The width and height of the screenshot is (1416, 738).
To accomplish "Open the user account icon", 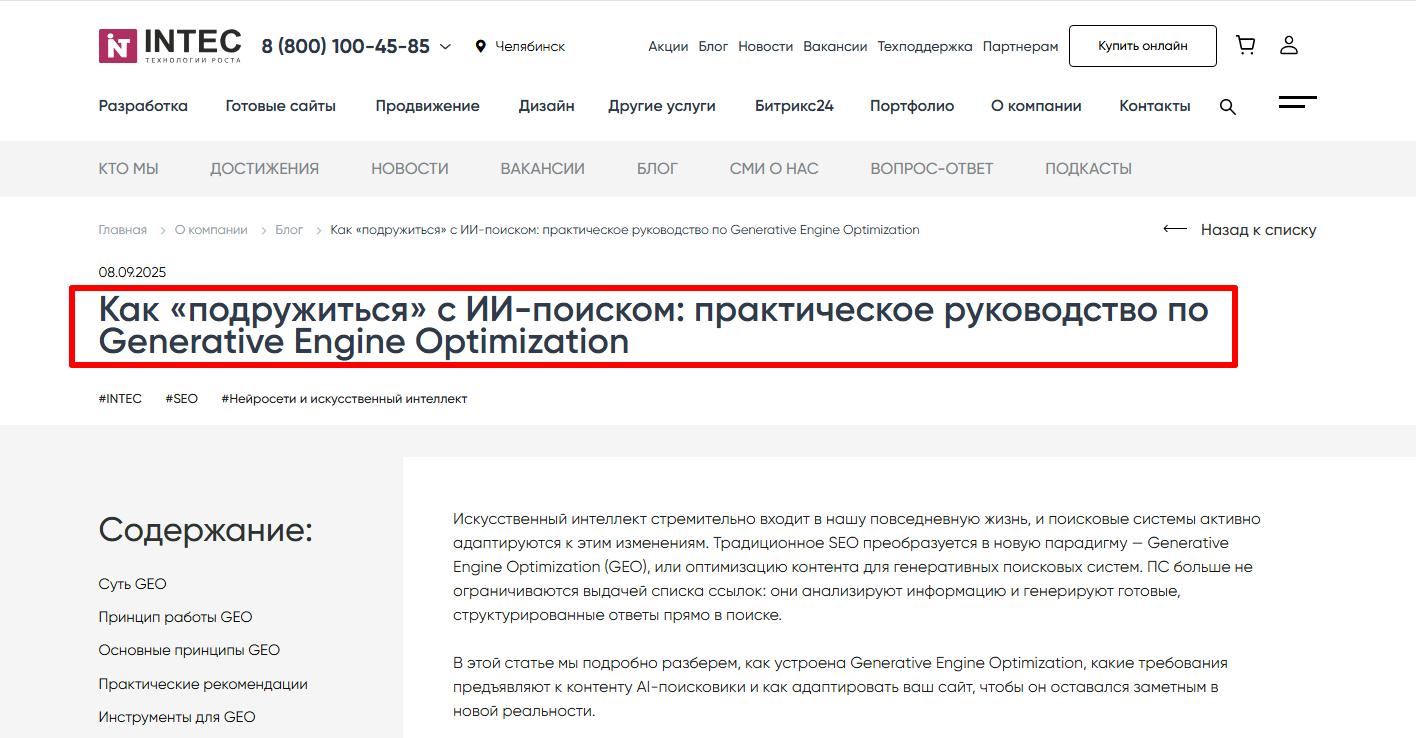I will (x=1289, y=44).
